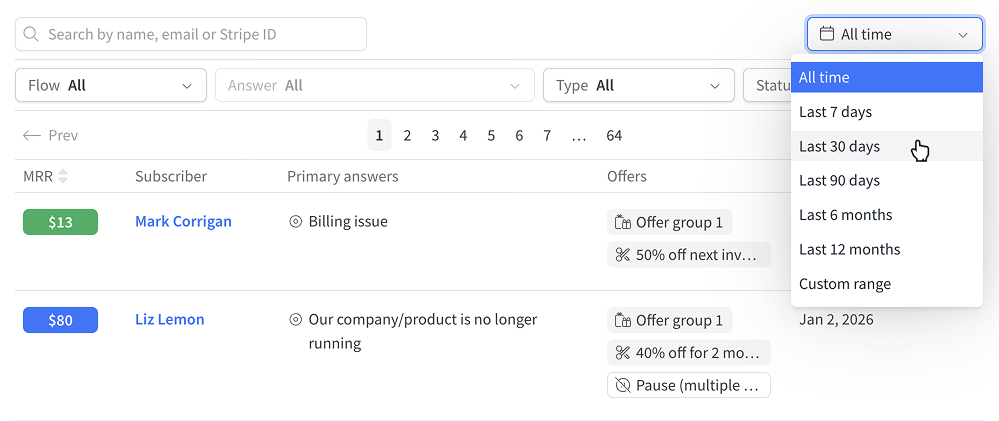This screenshot has height=421, width=999.
Task: Click Mark Corrigan's Offer group 1 tag
Action: coord(669,222)
